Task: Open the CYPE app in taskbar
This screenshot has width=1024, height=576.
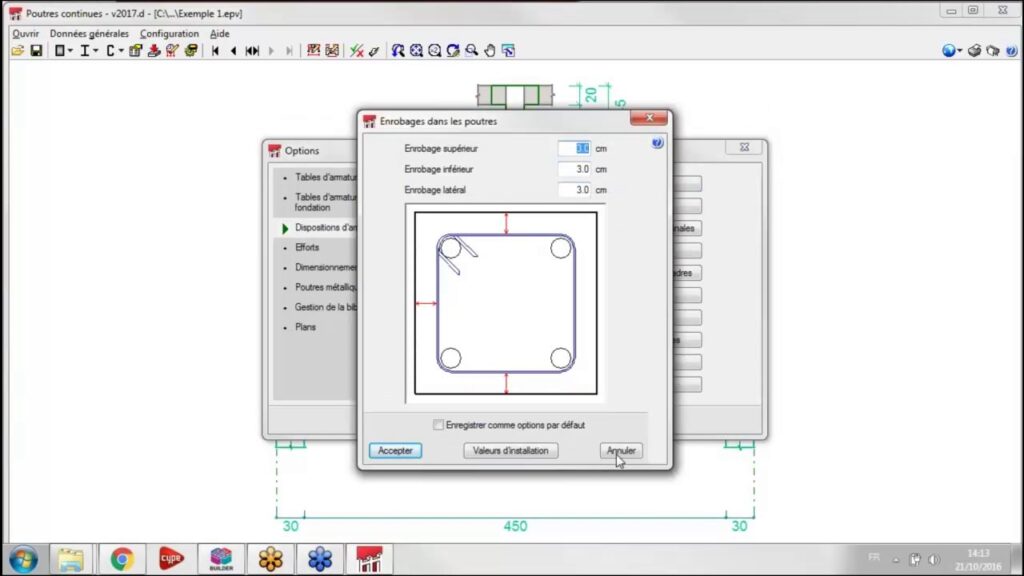Action: tap(172, 558)
